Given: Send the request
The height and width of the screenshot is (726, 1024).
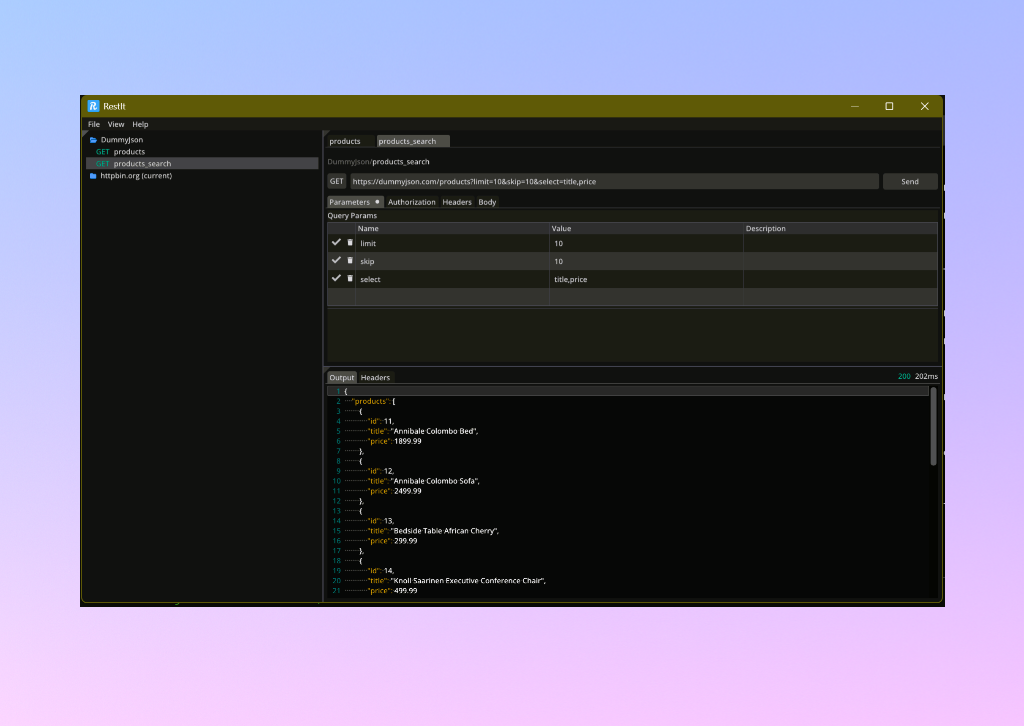Looking at the screenshot, I should click(x=910, y=182).
